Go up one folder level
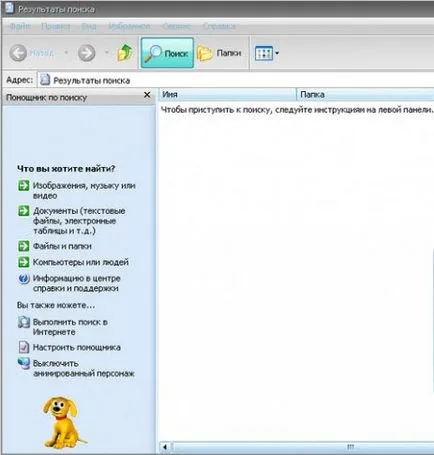 coord(125,52)
